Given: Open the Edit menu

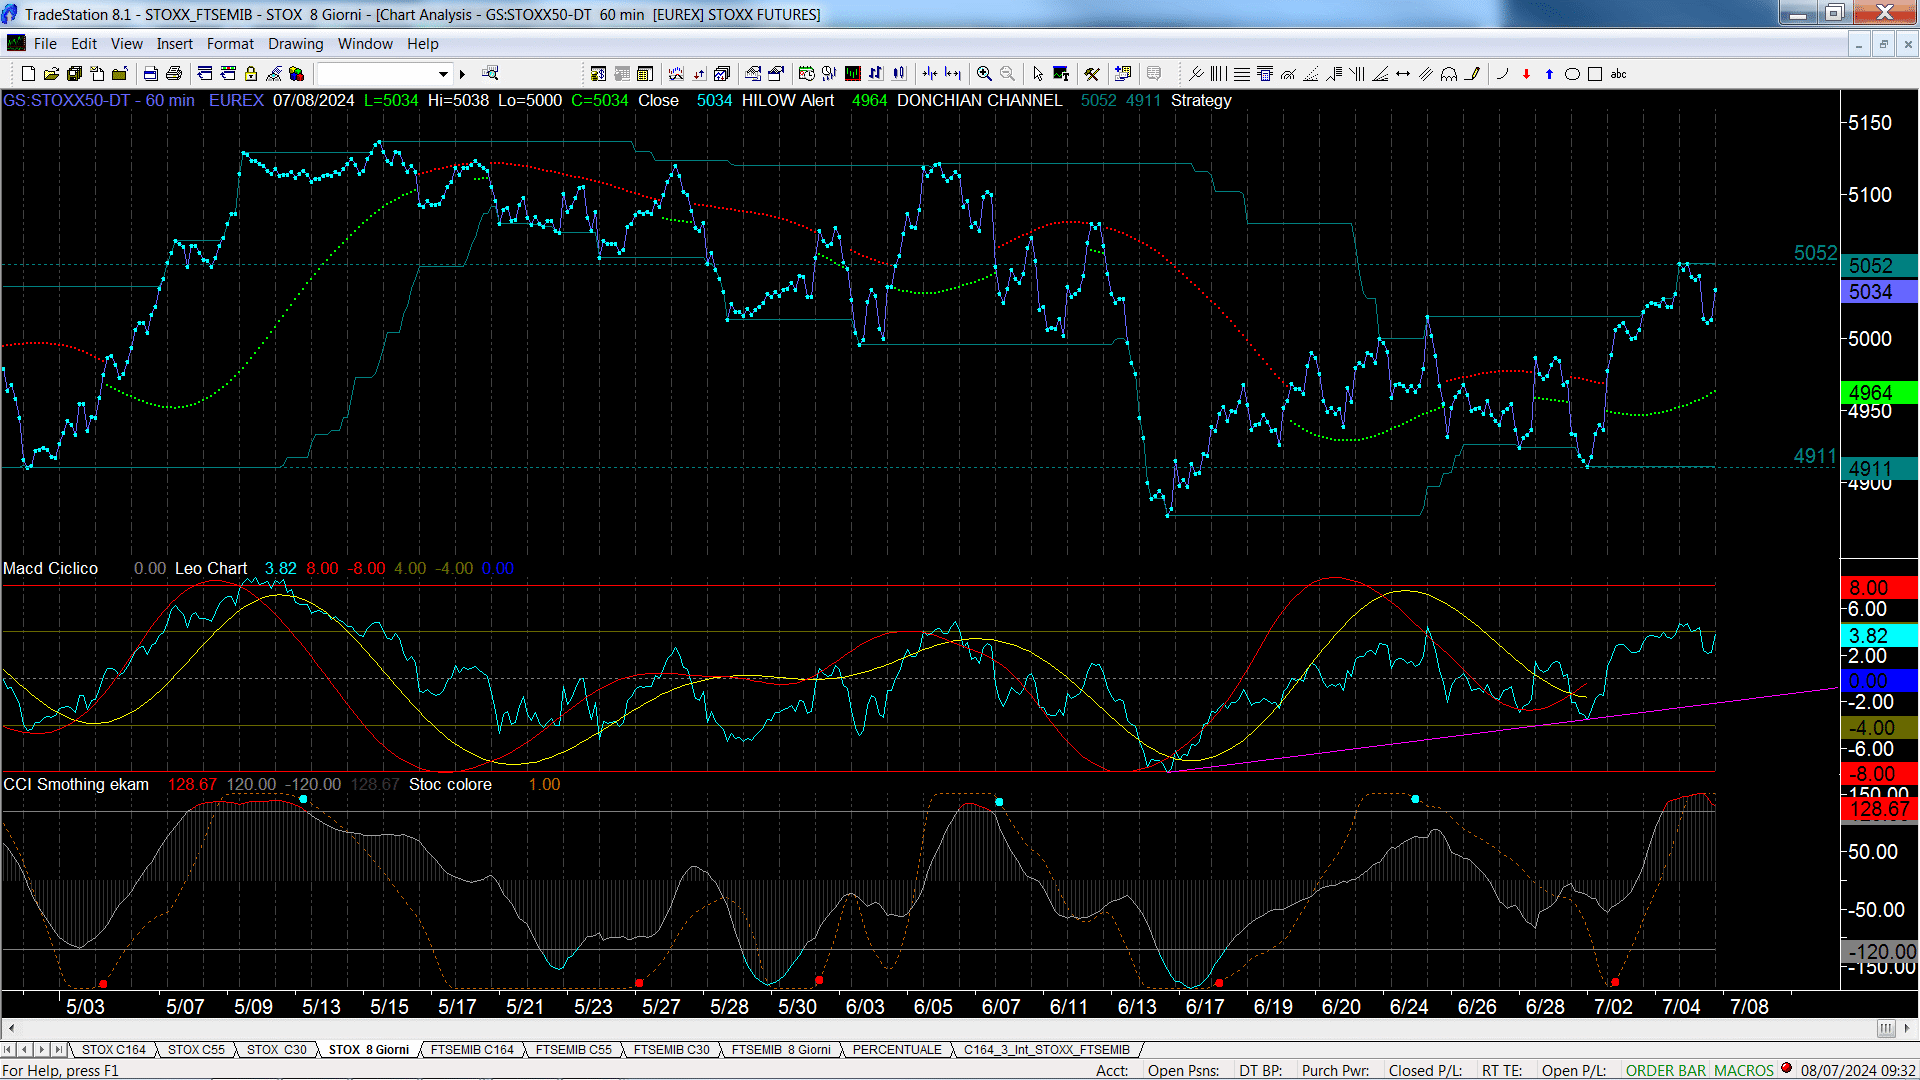Looking at the screenshot, I should [x=84, y=44].
